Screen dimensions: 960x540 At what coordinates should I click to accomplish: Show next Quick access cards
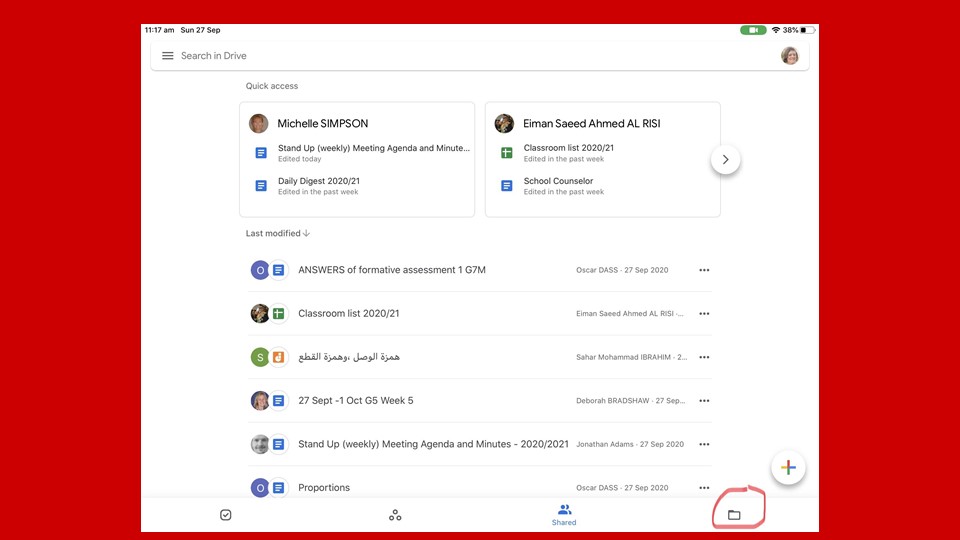[x=725, y=160]
